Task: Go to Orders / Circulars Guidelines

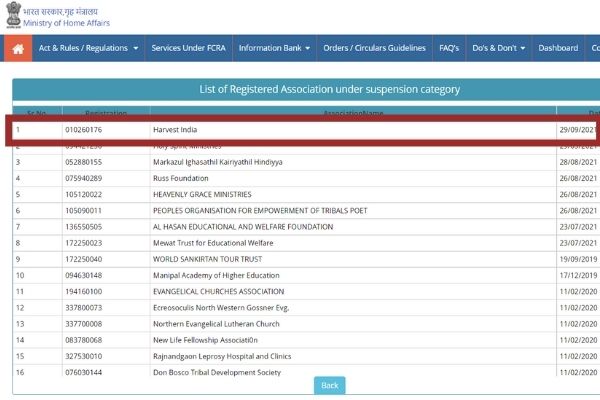Action: 376,48
